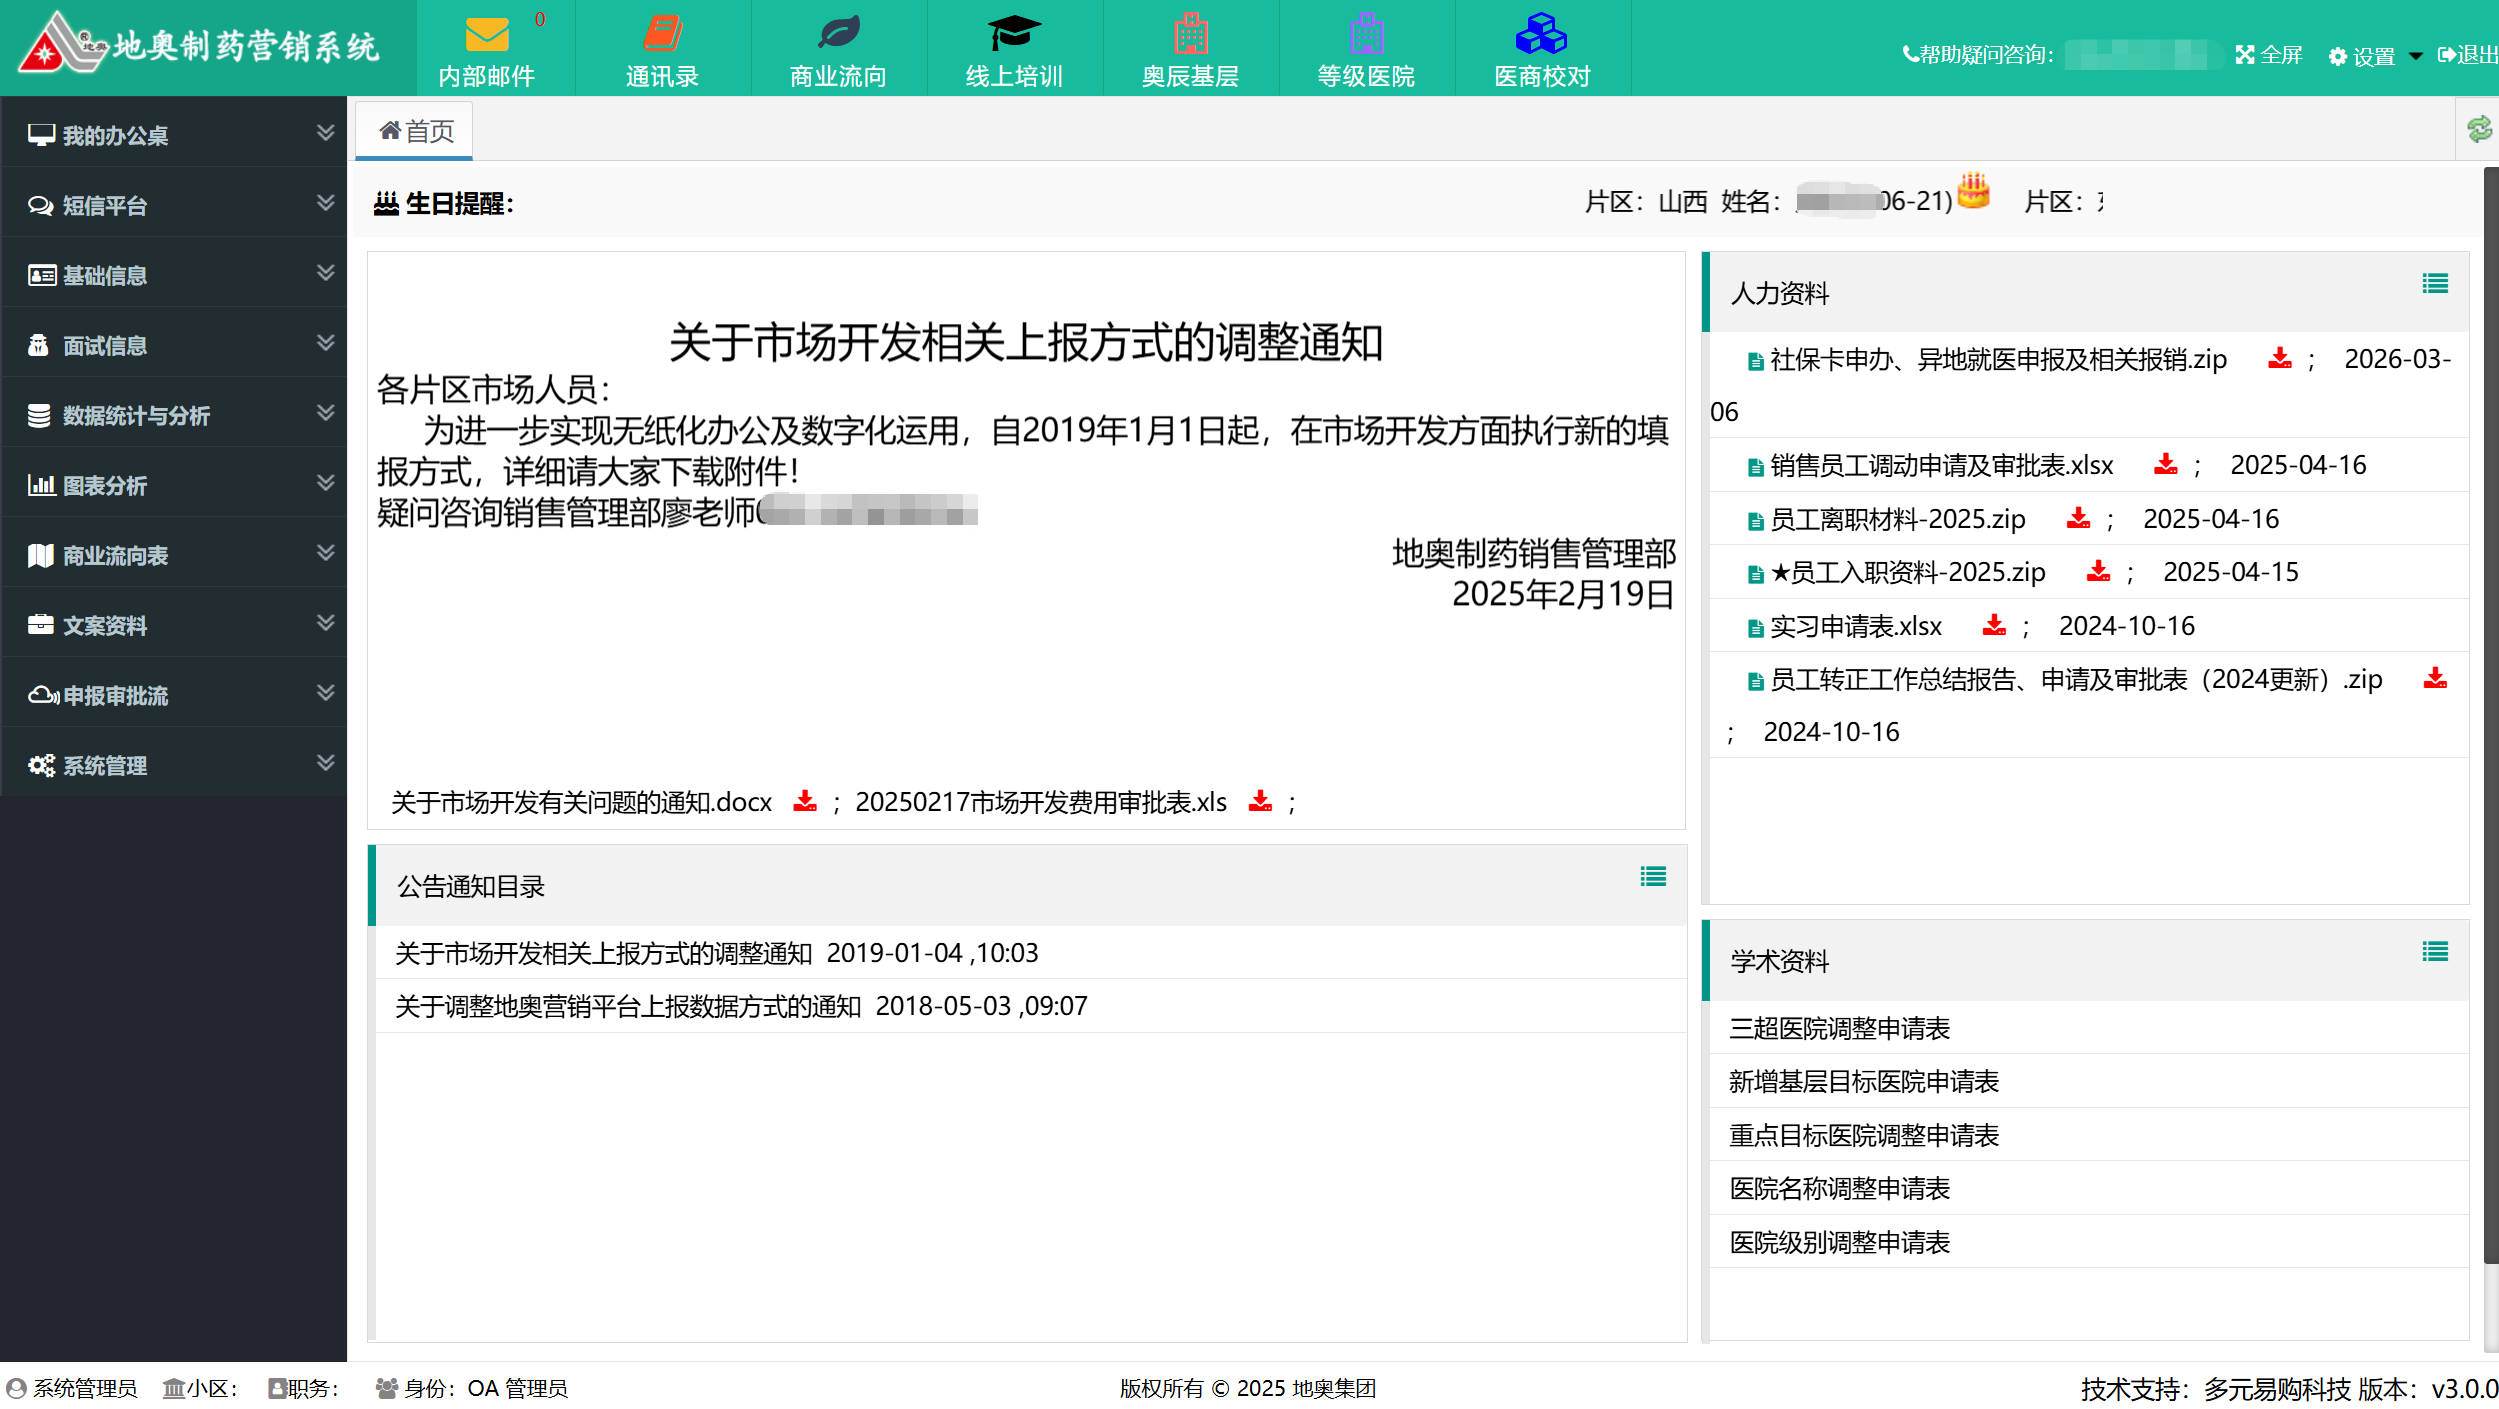Download 实习申请表.xlsx via red icon

[x=1994, y=625]
